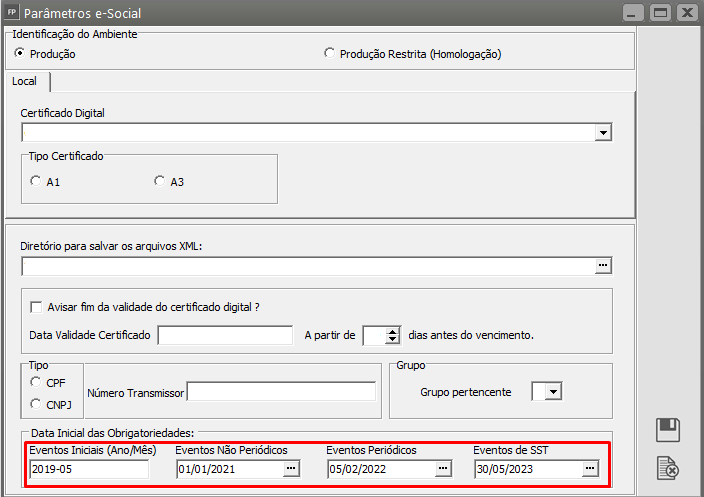Open date picker for Eventos de SST
The width and height of the screenshot is (704, 497).
pyautogui.click(x=590, y=468)
